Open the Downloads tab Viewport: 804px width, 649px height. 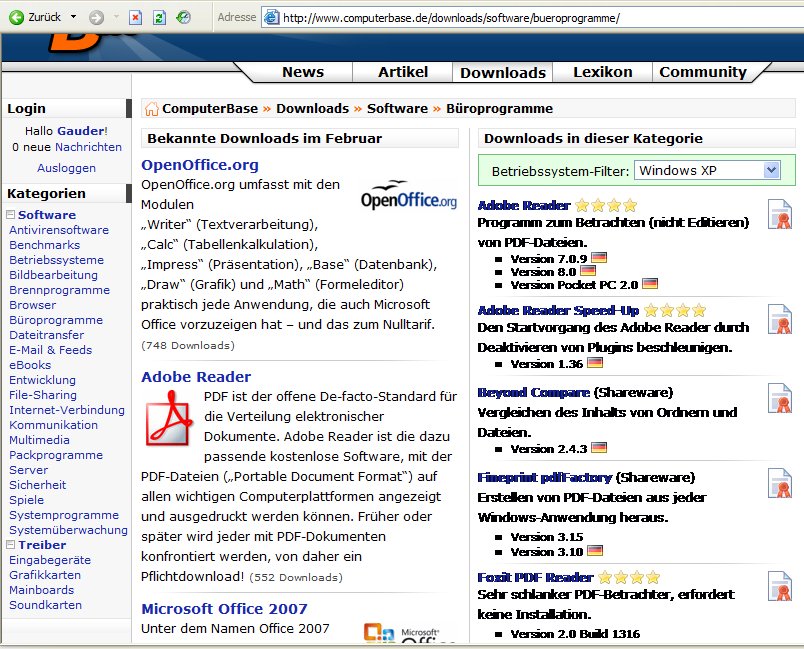[503, 72]
